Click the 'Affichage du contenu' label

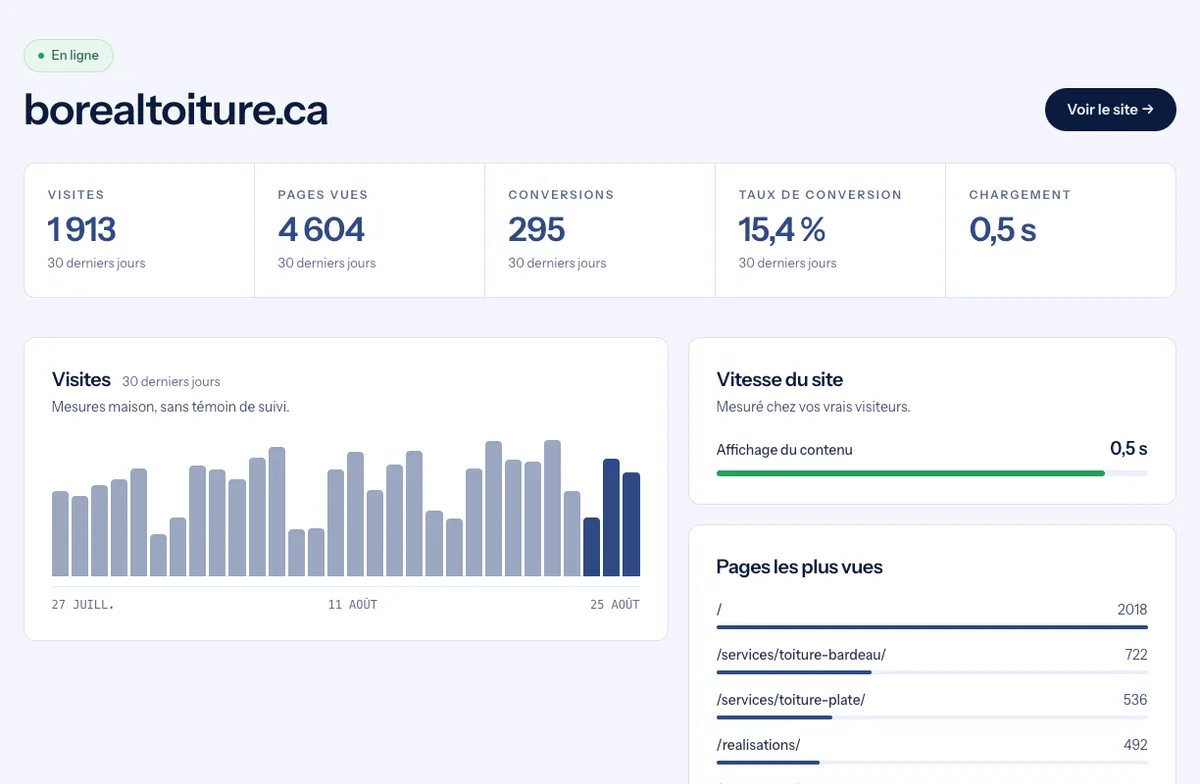pyautogui.click(x=785, y=449)
